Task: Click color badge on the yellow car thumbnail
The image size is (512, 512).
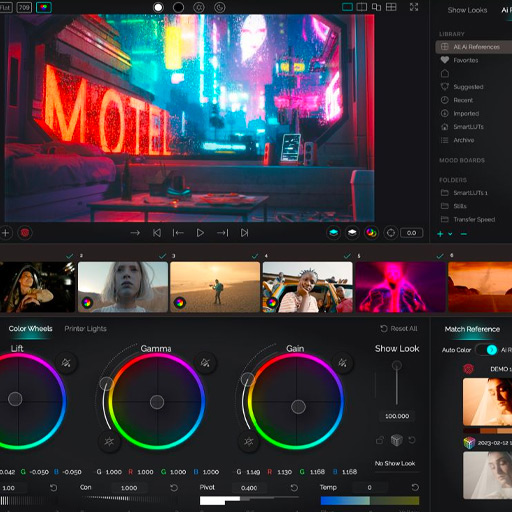Action: coord(272,303)
